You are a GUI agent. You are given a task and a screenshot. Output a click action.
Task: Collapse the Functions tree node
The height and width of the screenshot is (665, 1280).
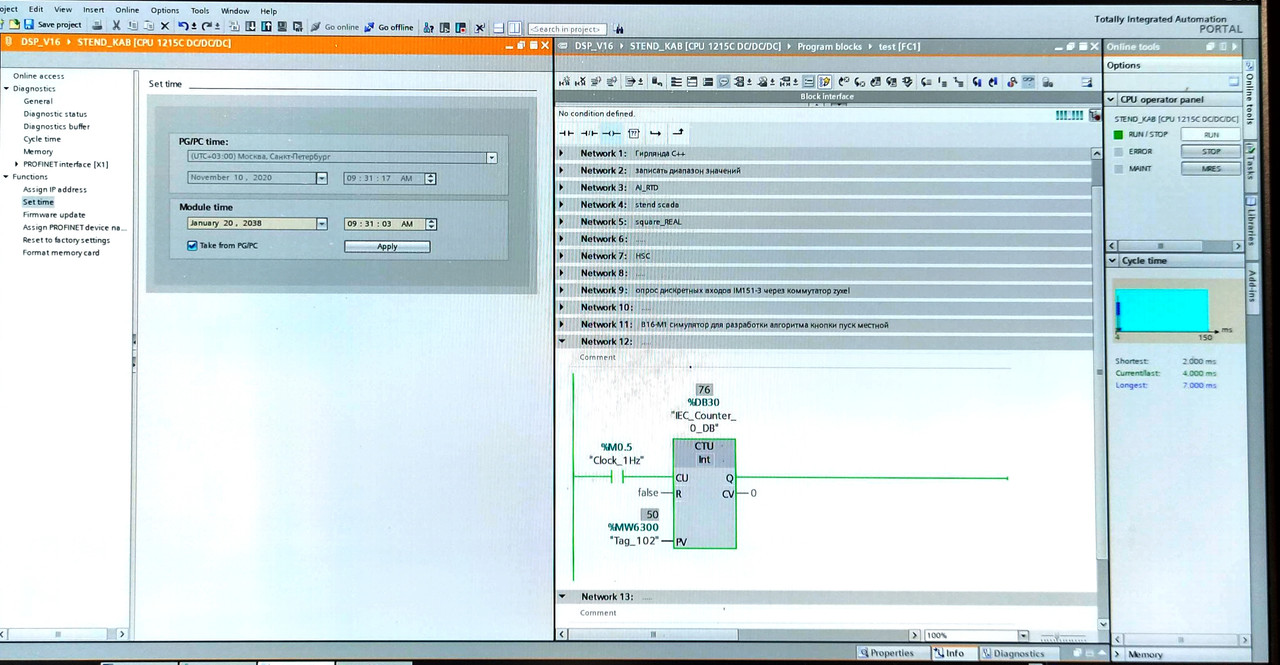click(5, 177)
